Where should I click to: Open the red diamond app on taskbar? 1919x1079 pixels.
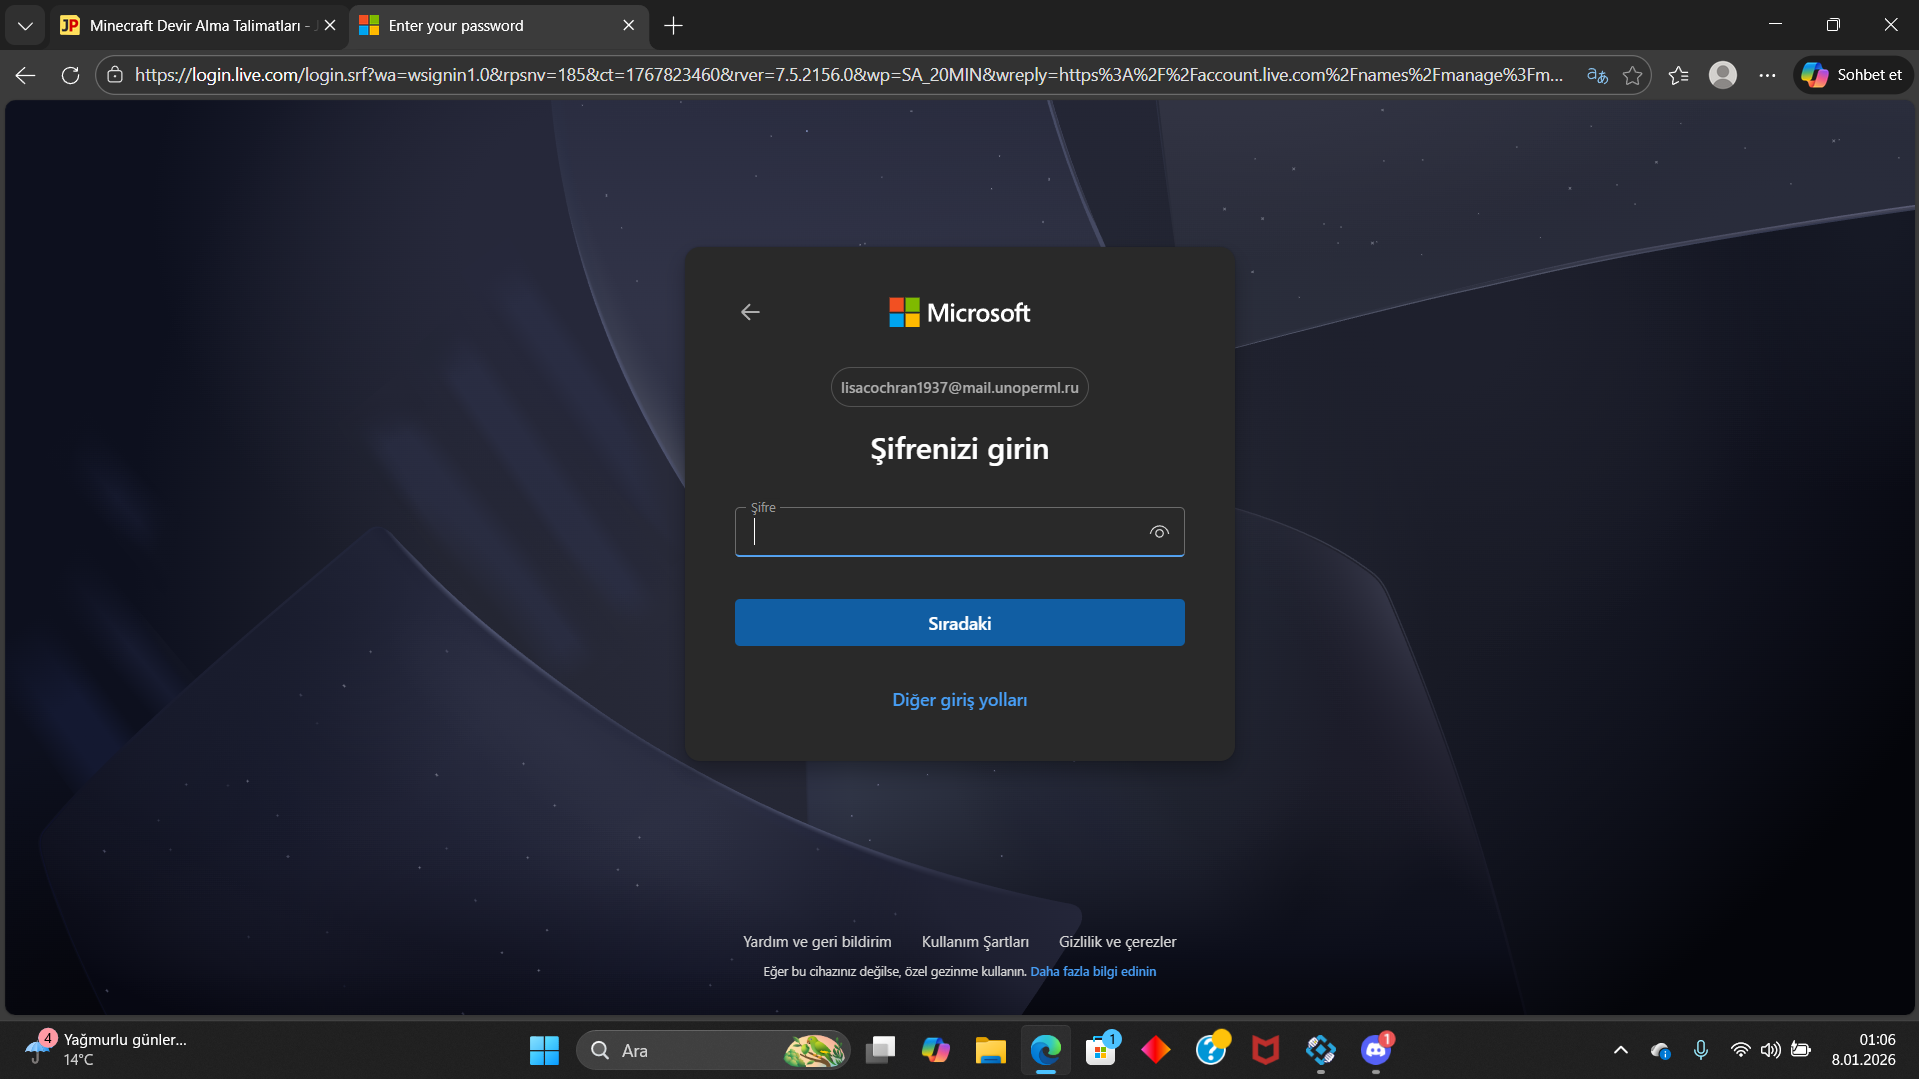1156,1050
